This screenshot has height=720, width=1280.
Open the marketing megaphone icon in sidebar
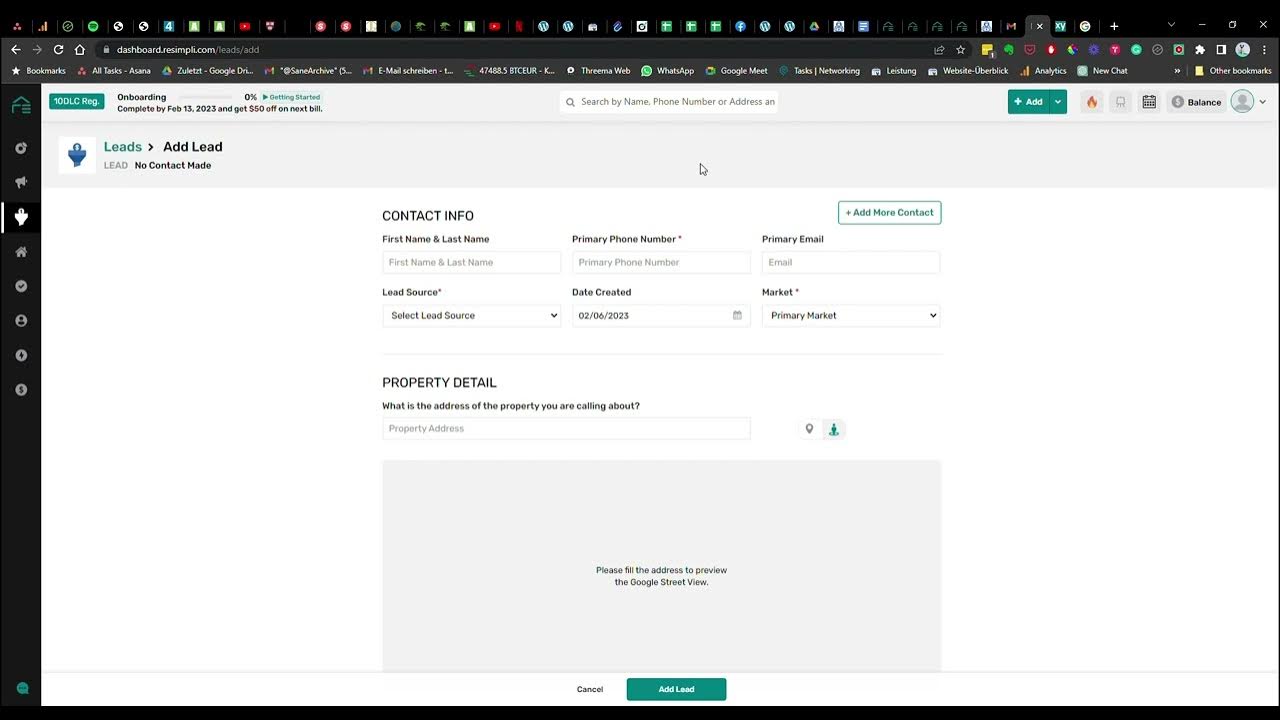pyautogui.click(x=21, y=182)
